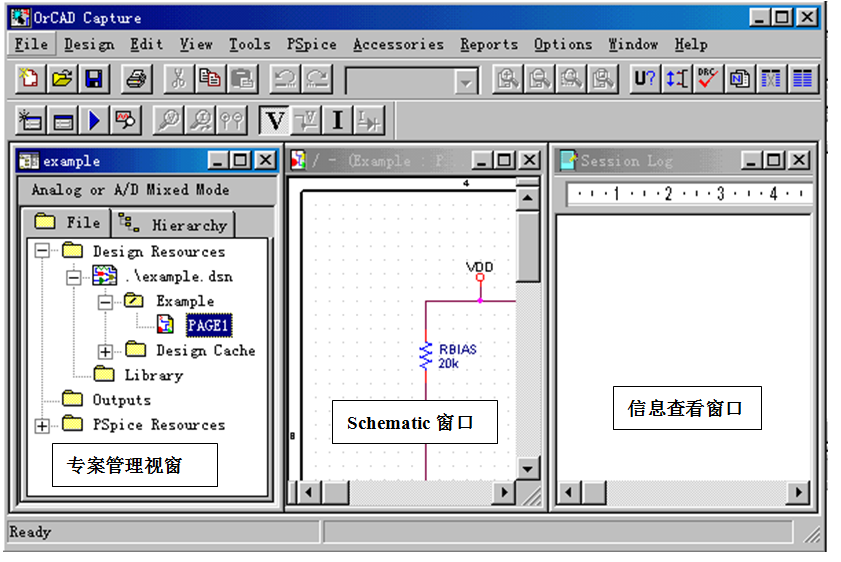
Task: Zoom to all with fourth magnifier icon
Action: pos(603,79)
